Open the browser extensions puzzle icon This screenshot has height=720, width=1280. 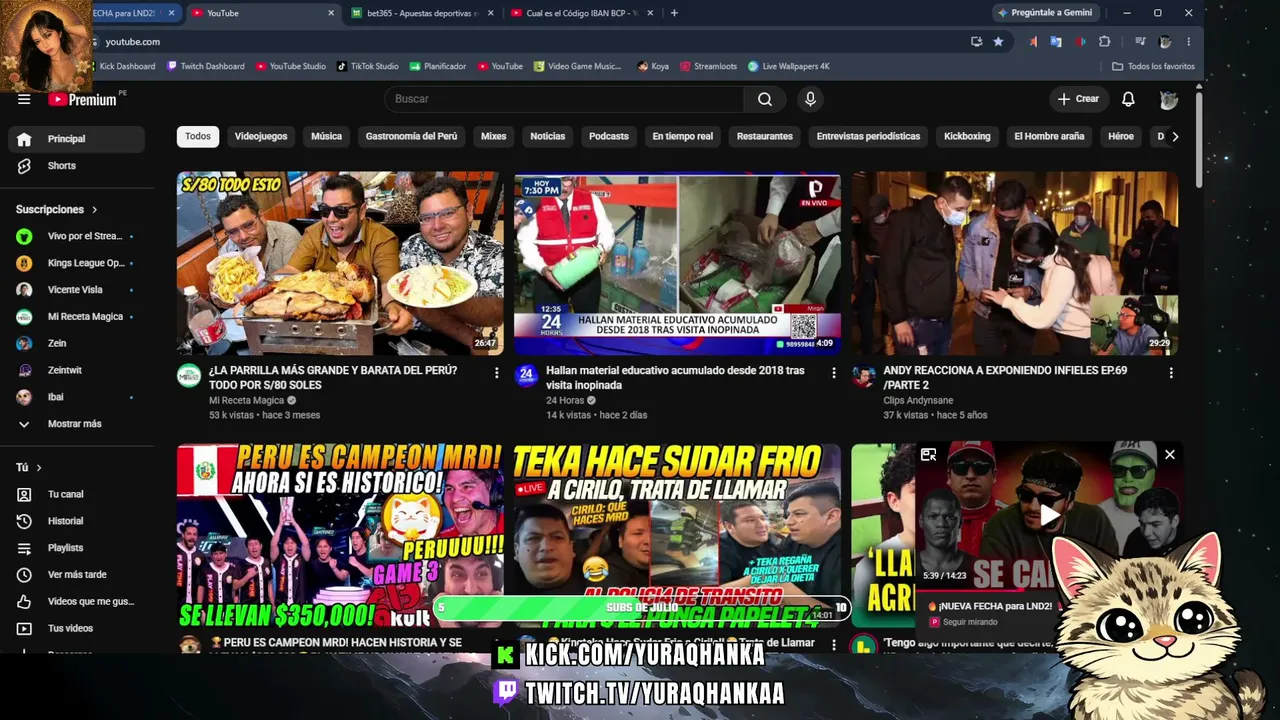[x=1104, y=42]
